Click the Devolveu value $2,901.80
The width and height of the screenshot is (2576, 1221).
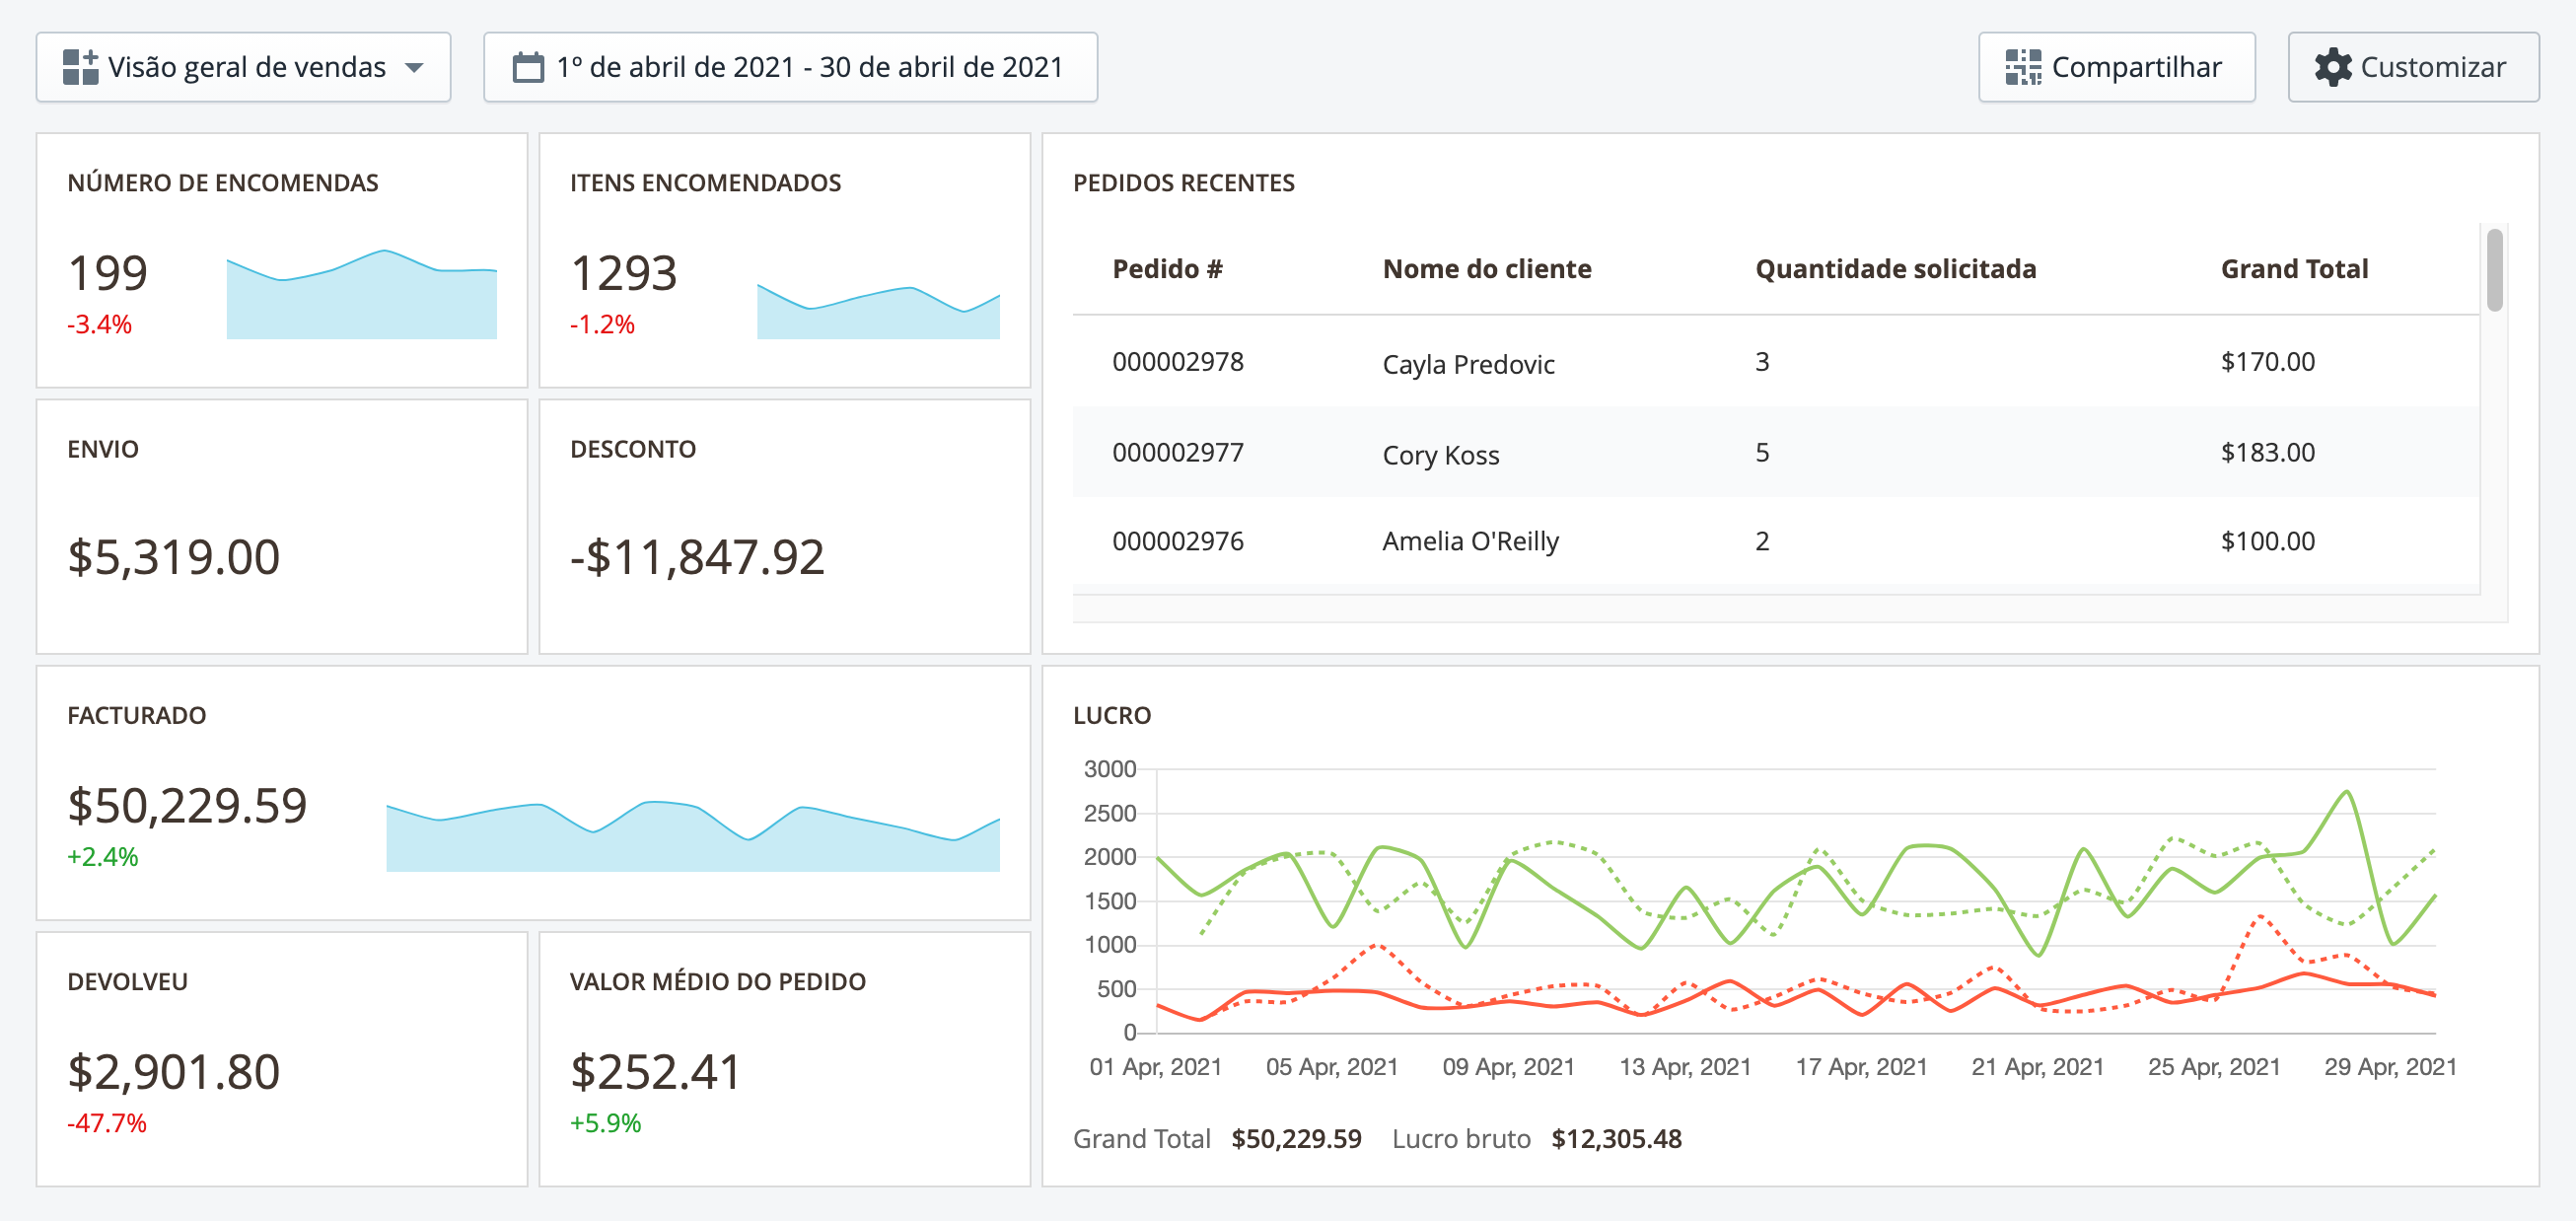pos(174,1072)
